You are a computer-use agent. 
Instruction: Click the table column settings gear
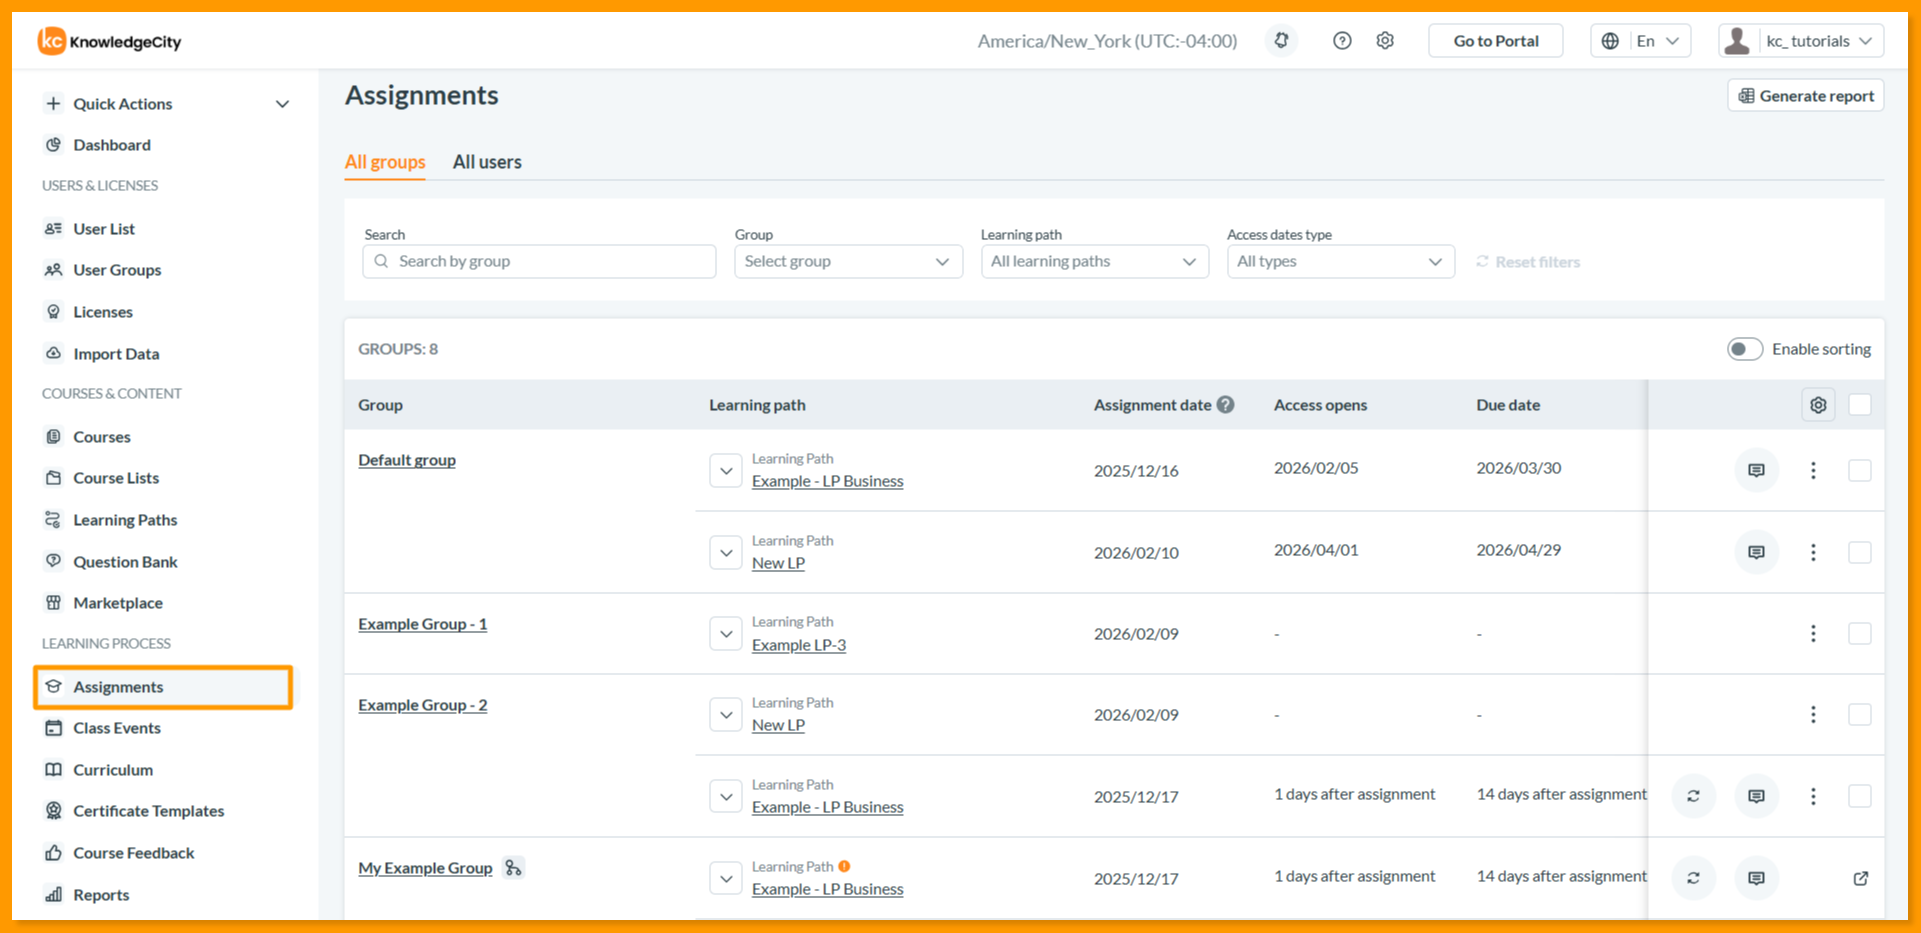[x=1818, y=405]
